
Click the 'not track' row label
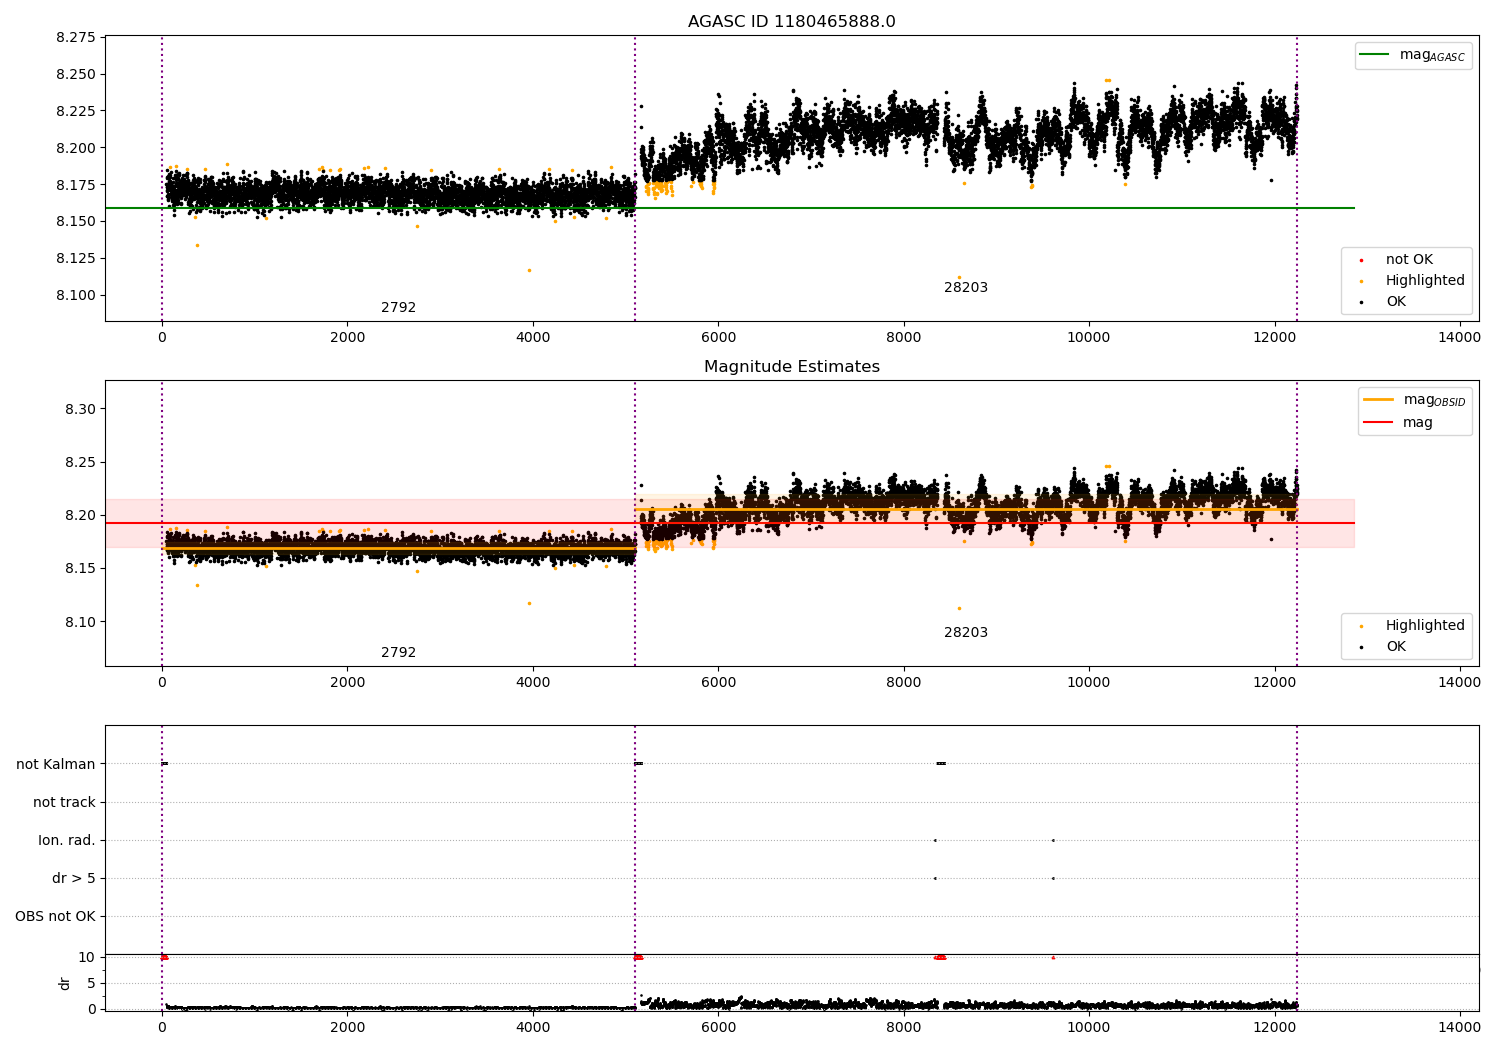[x=64, y=802]
